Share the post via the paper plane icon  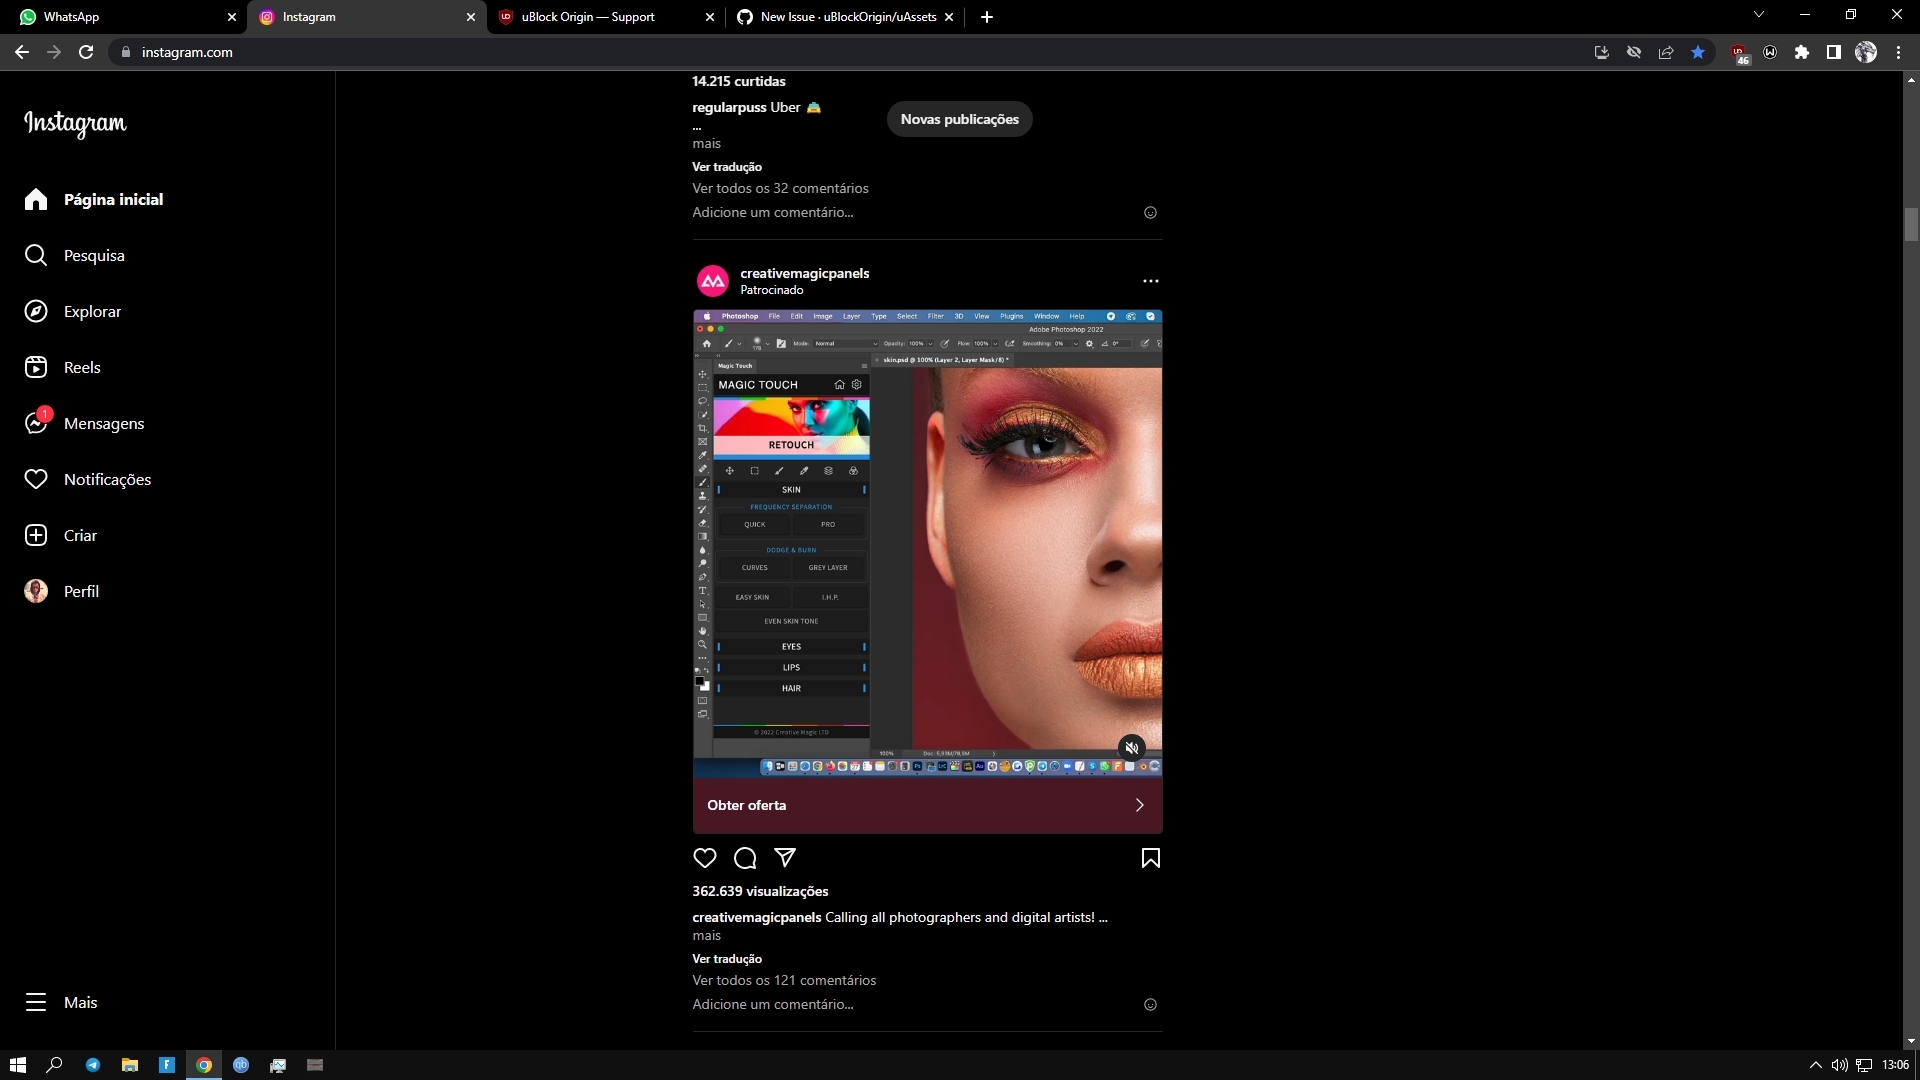pyautogui.click(x=786, y=858)
